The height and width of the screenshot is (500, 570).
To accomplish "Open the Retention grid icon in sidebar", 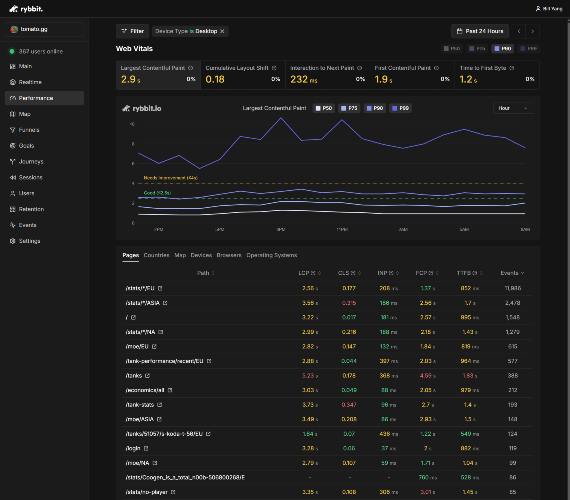I will pyautogui.click(x=12, y=209).
